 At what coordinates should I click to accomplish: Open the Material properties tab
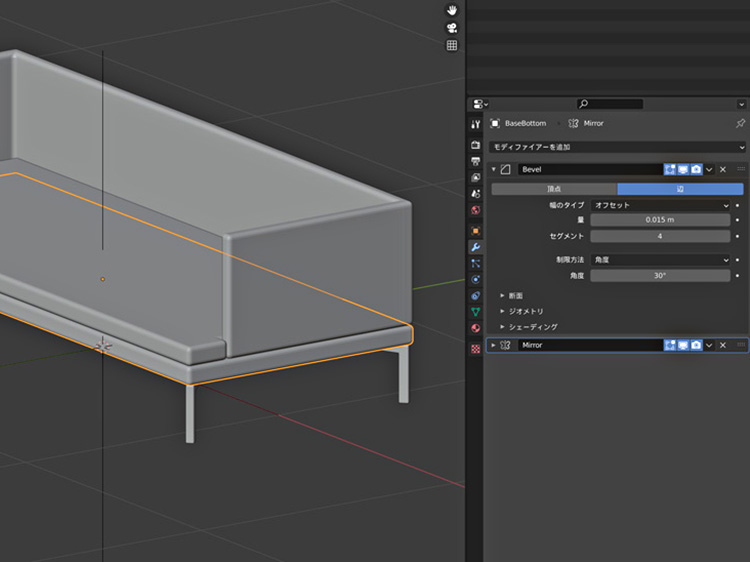476,328
